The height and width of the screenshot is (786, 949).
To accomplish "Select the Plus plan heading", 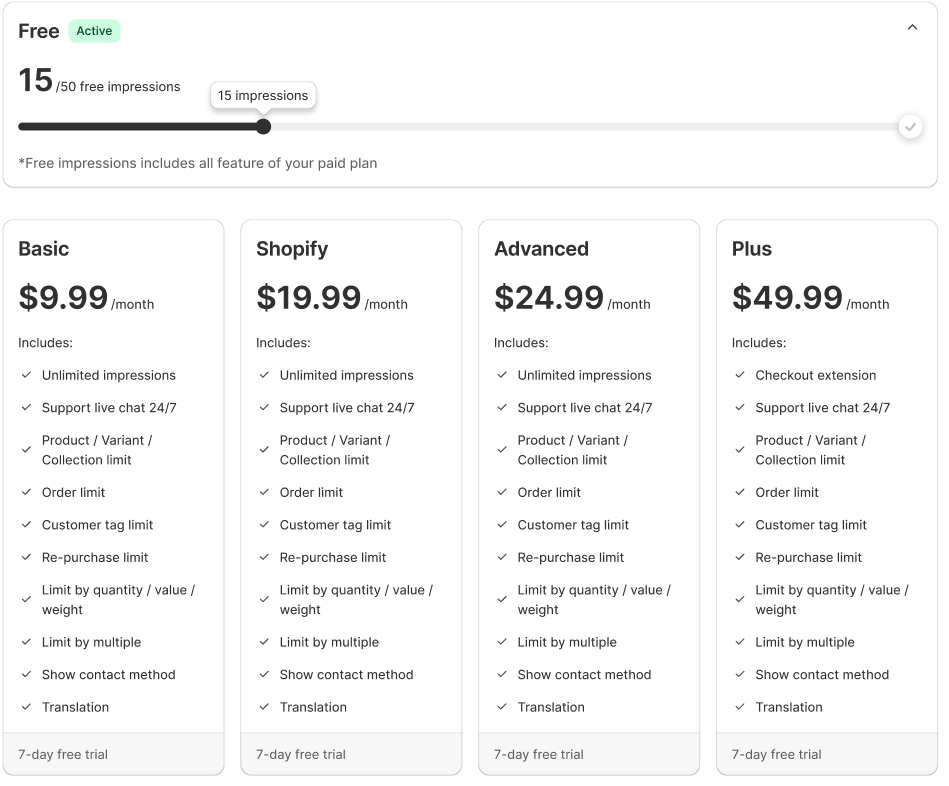I will coord(752,249).
